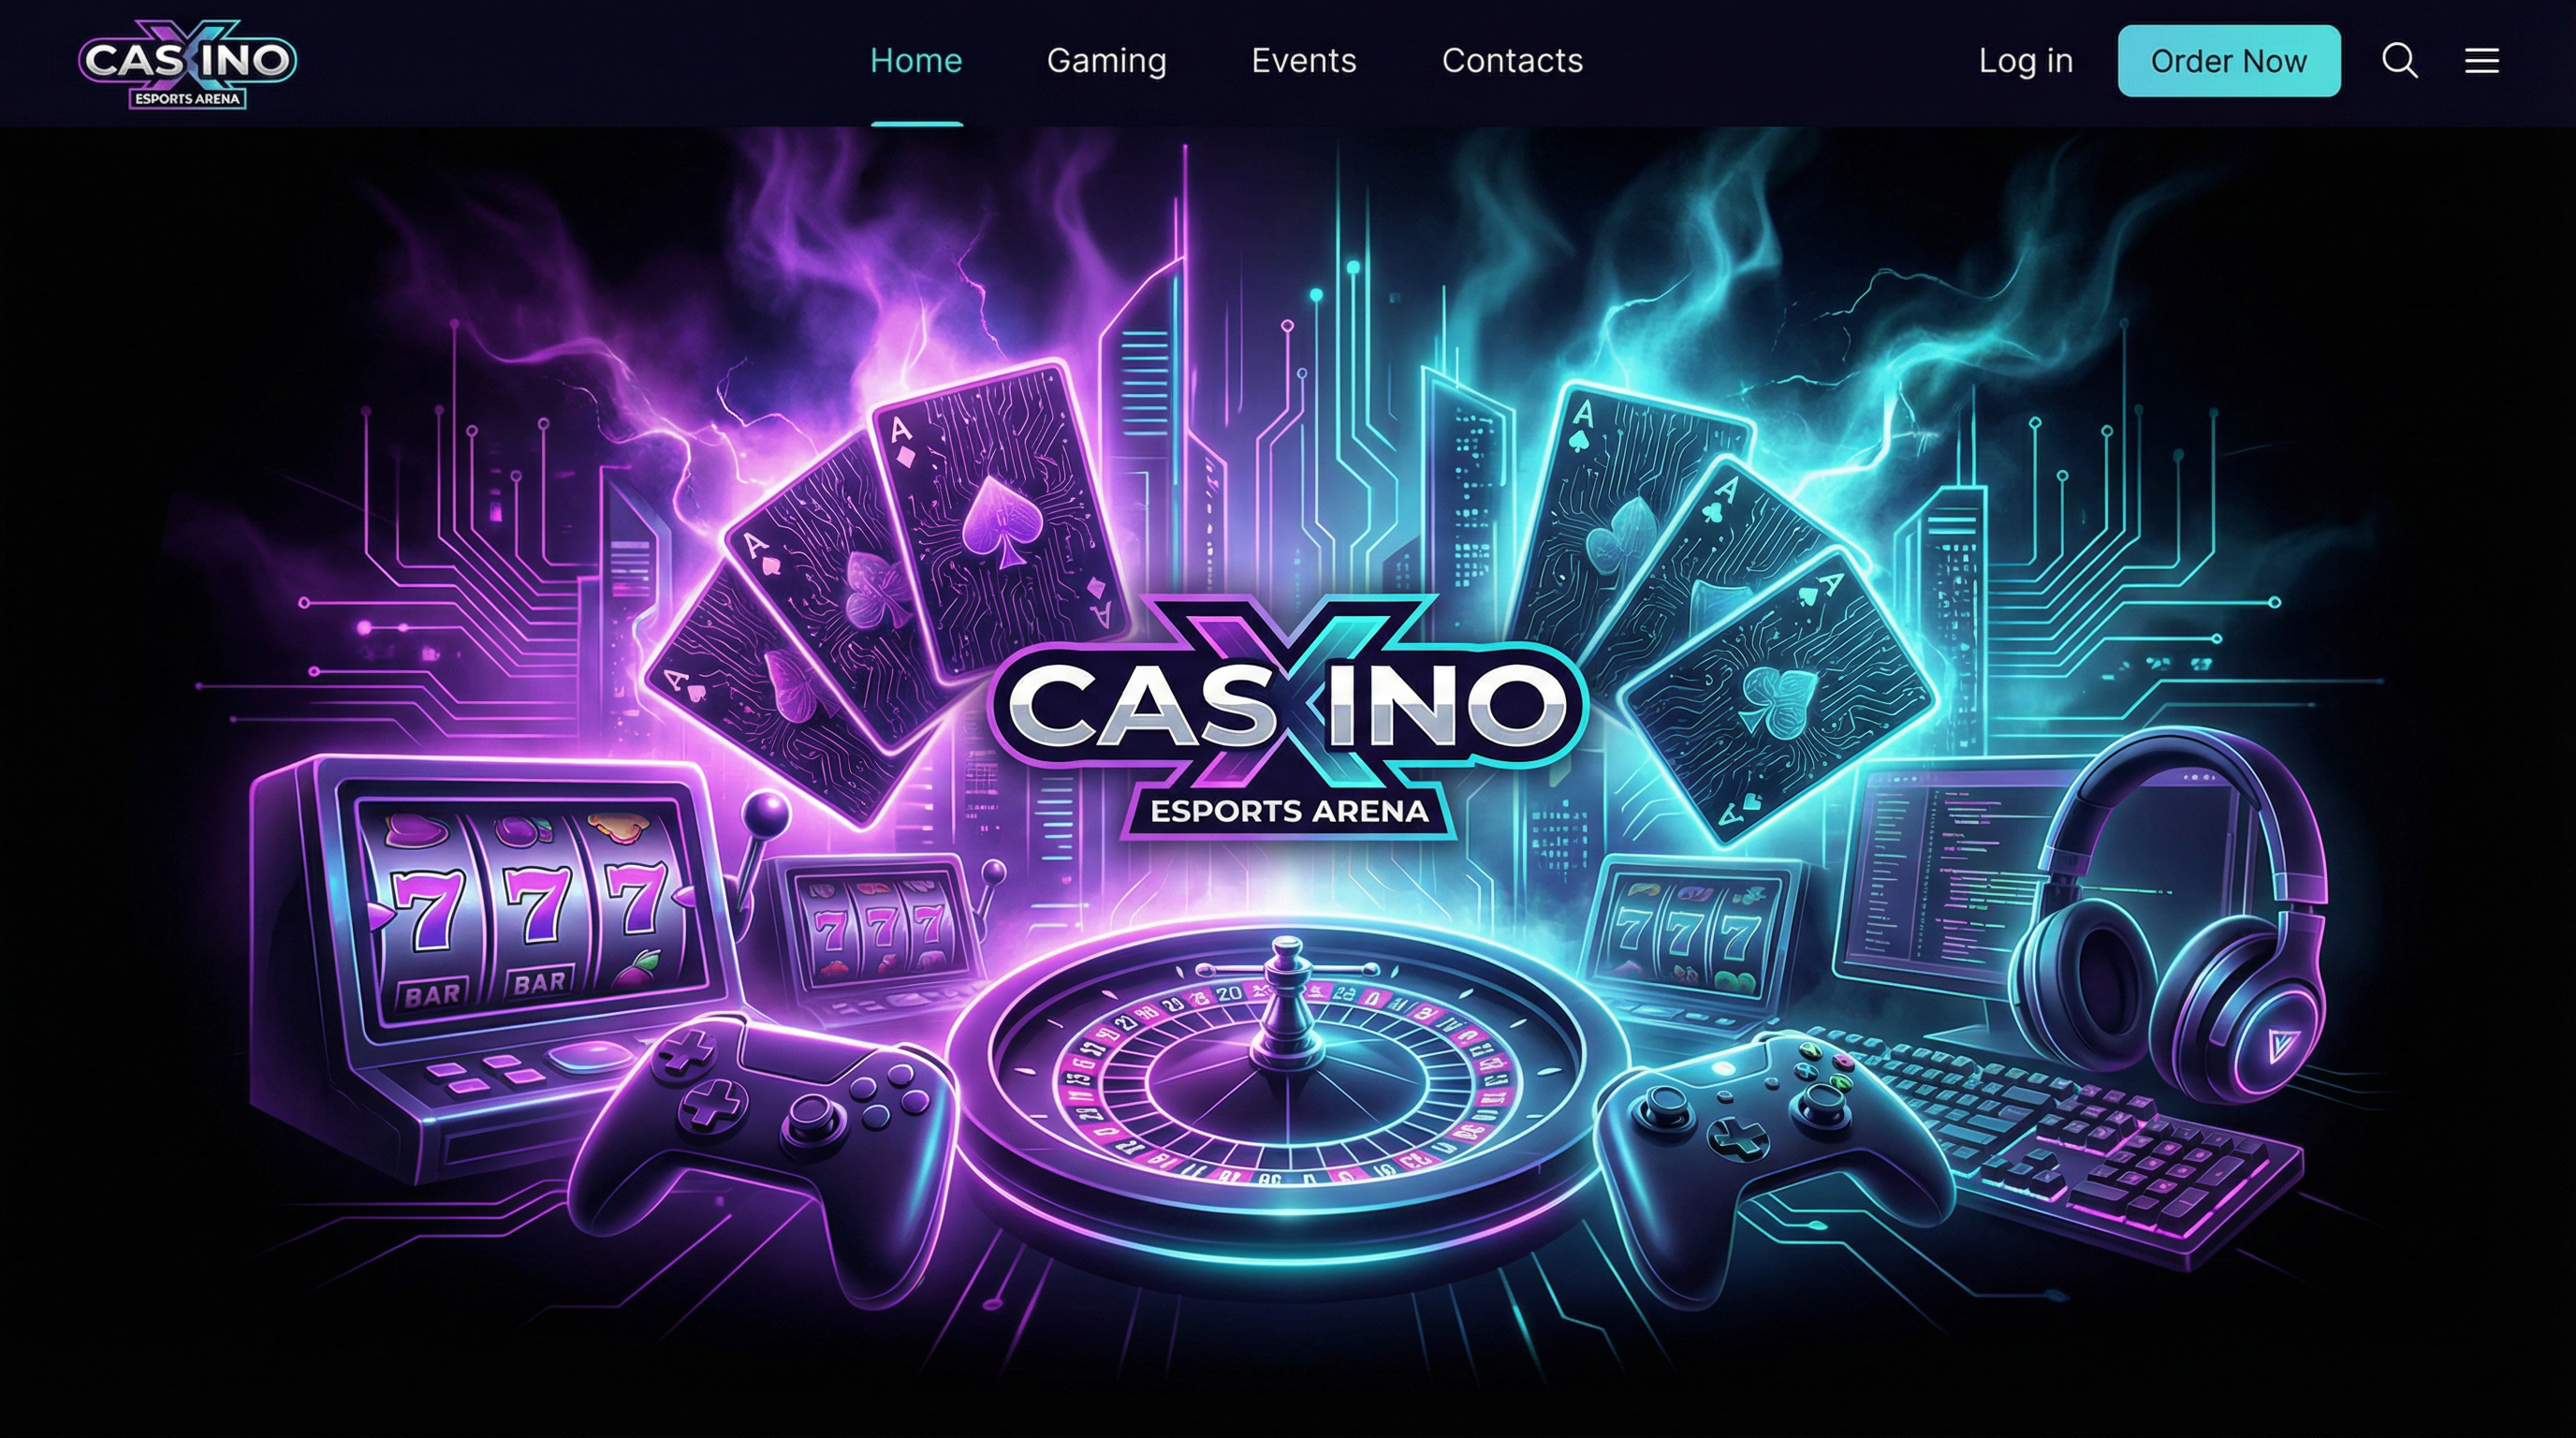This screenshot has height=1438, width=2576.
Task: Click the Casino X header logo
Action: point(187,63)
